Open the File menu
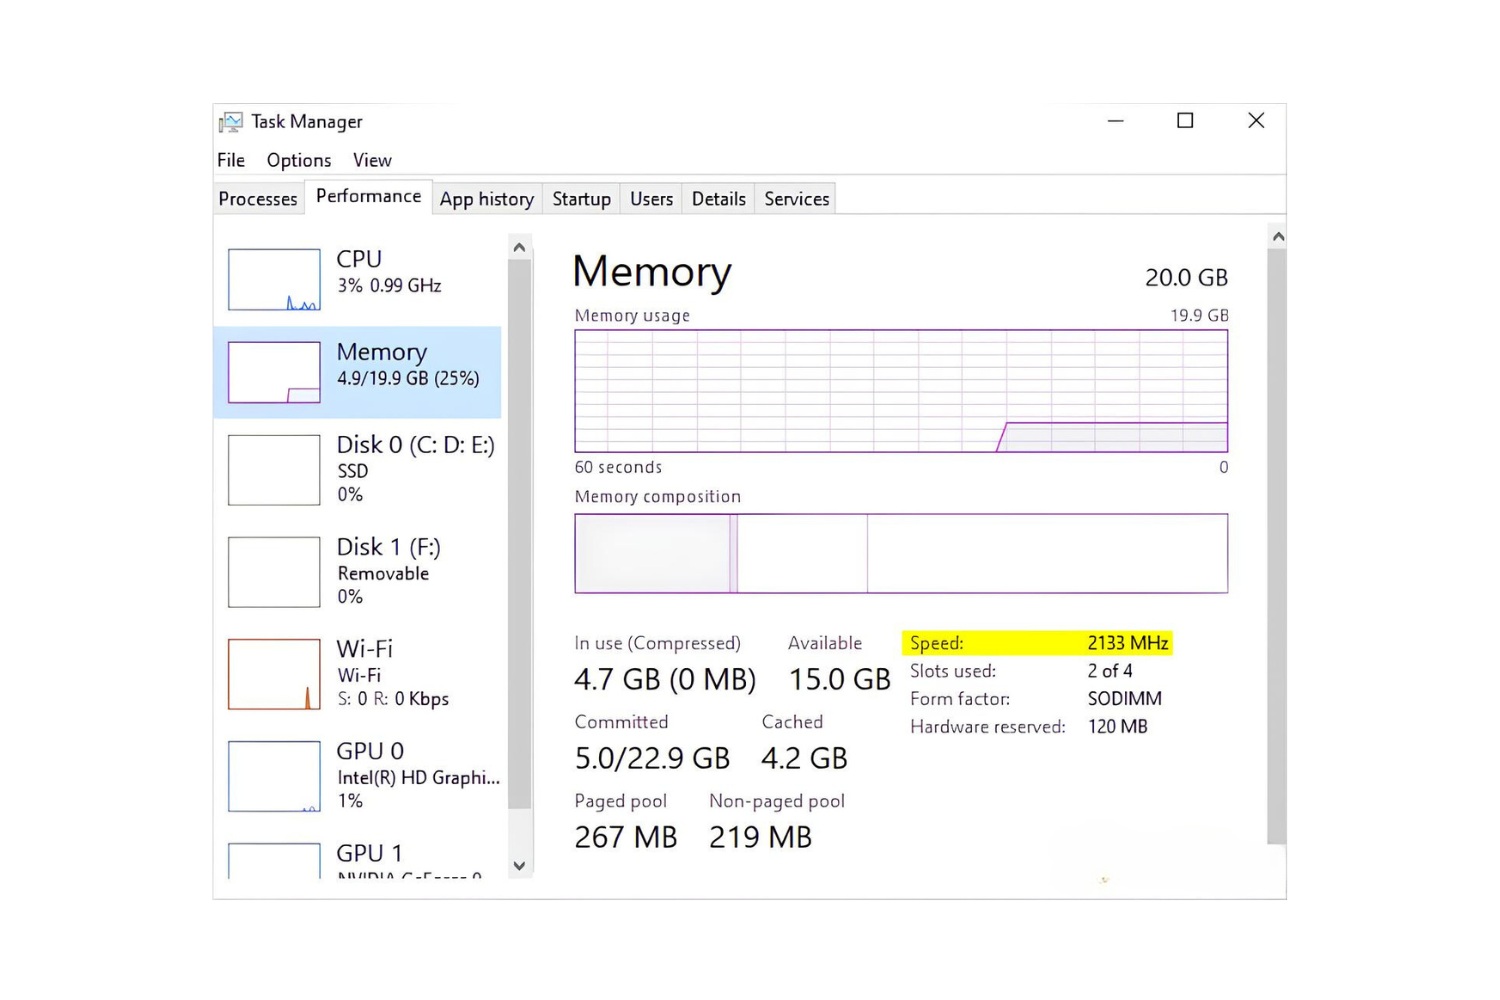 pos(231,160)
